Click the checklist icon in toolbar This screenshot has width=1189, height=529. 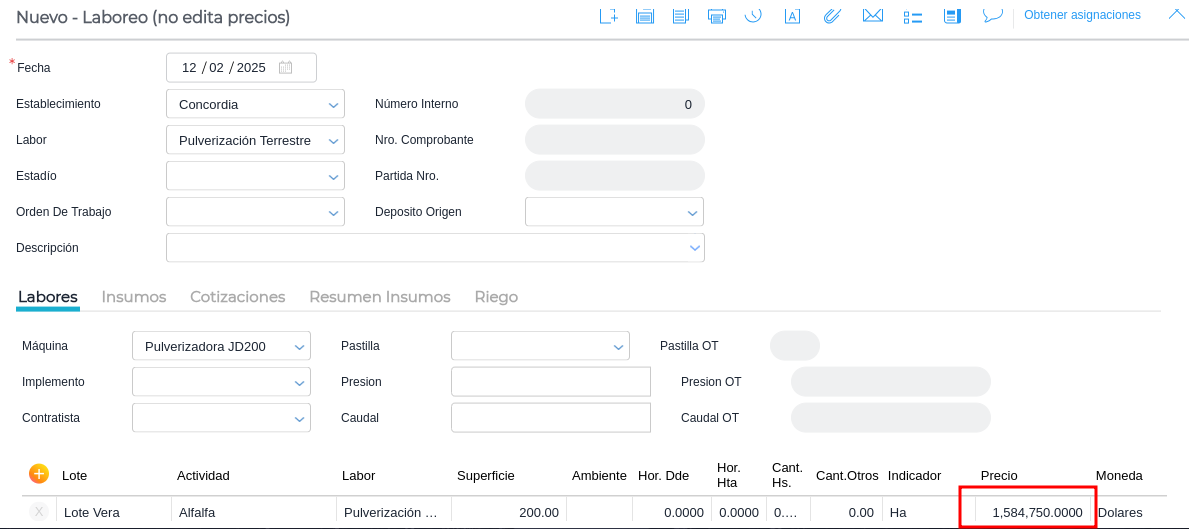point(912,16)
